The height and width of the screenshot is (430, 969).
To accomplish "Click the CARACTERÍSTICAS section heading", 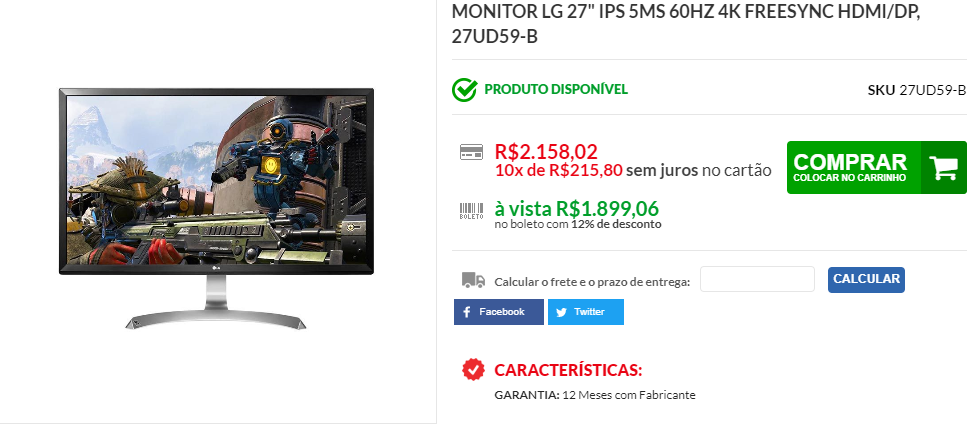I will coord(568,371).
